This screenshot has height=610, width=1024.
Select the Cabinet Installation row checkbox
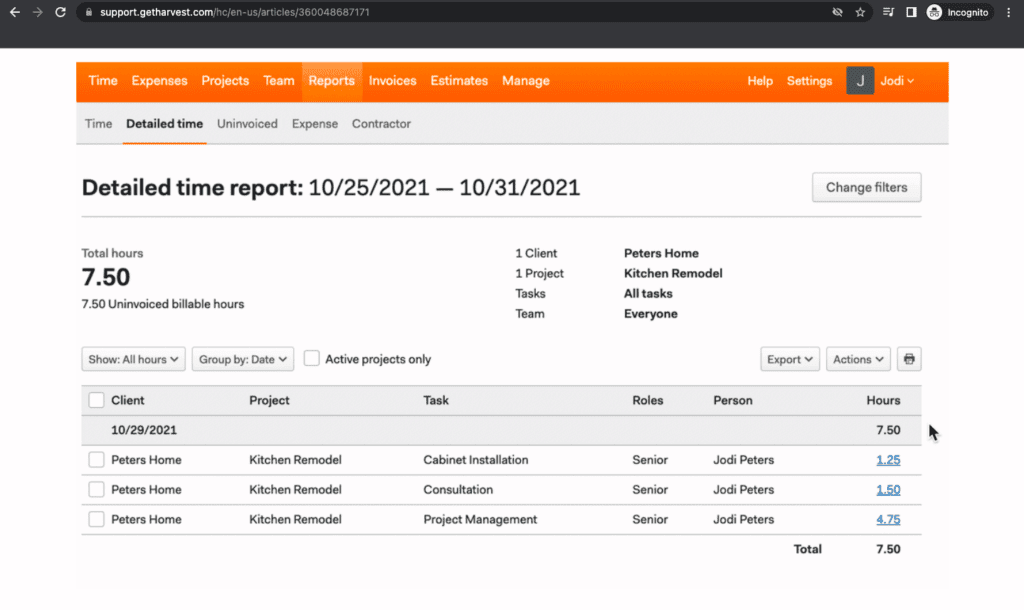point(96,460)
